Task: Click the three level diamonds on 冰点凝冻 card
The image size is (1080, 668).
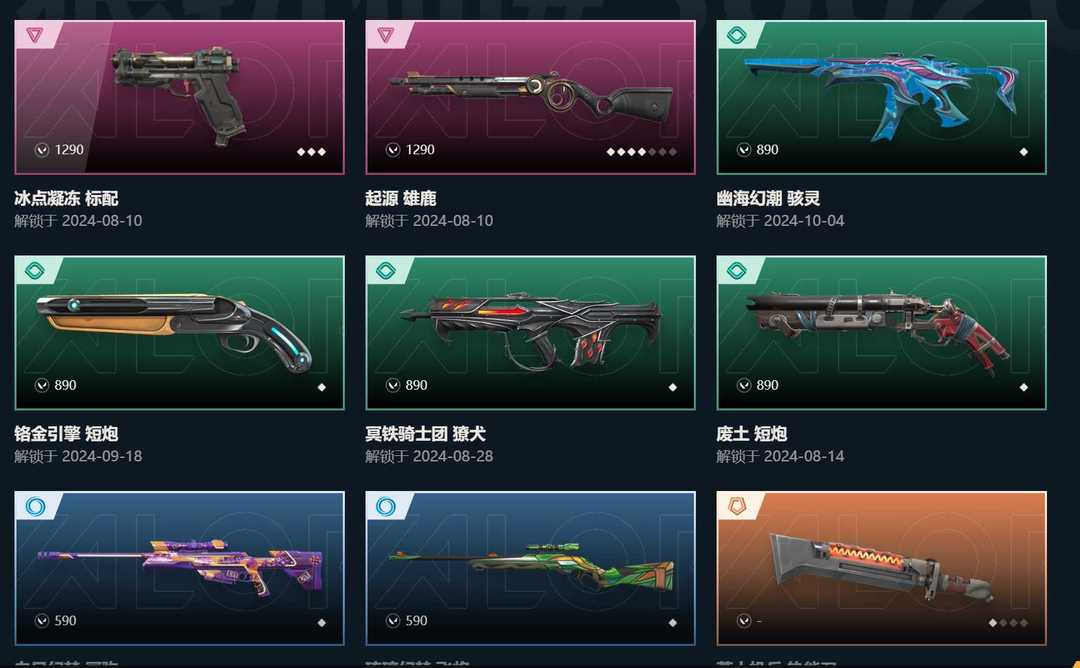Action: point(311,152)
